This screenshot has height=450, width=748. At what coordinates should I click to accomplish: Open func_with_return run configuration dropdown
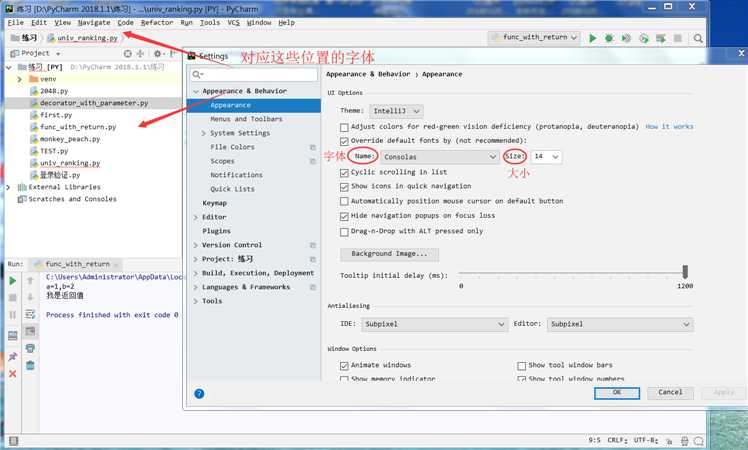[534, 38]
